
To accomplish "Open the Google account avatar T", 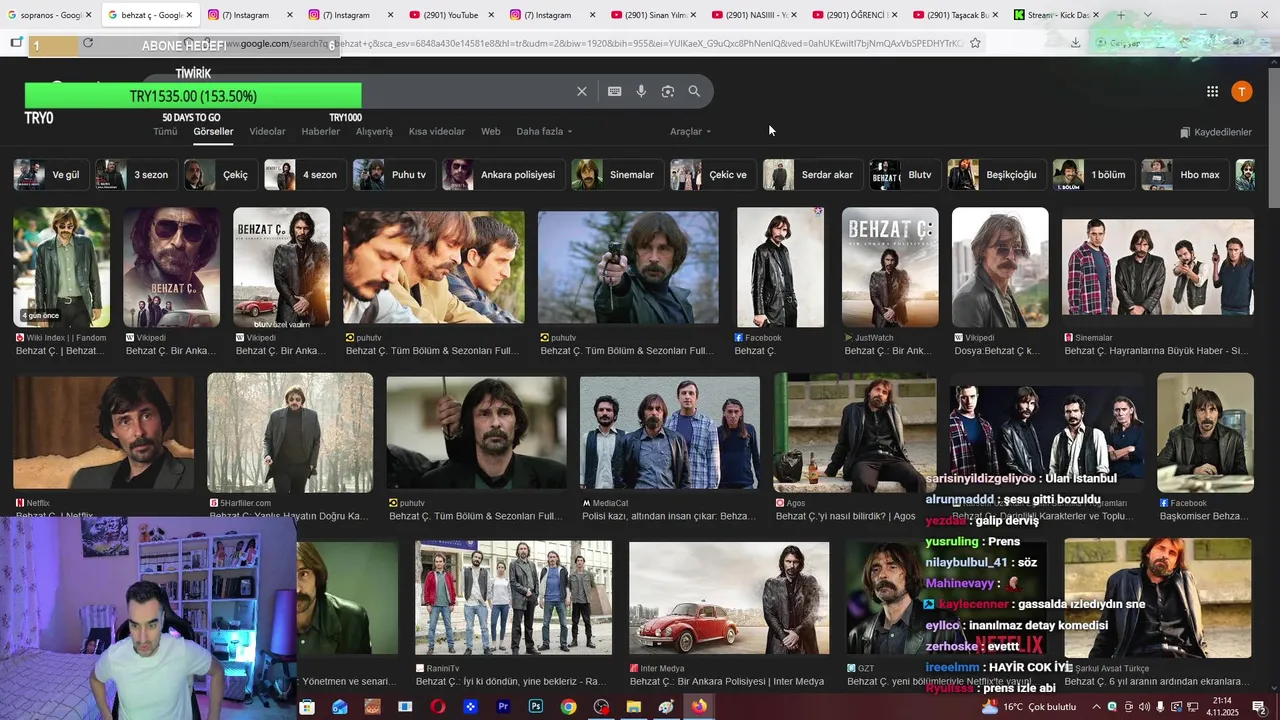I will click(1242, 91).
